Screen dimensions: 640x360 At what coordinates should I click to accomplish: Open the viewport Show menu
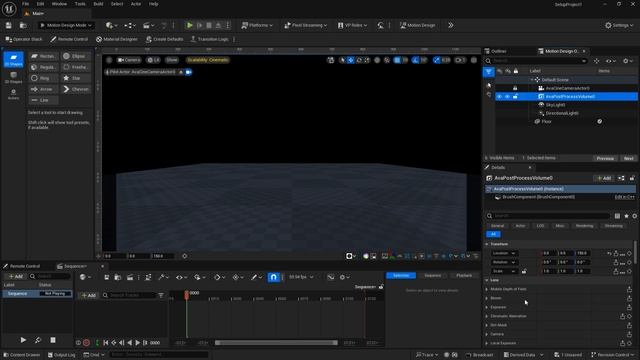click(x=172, y=60)
